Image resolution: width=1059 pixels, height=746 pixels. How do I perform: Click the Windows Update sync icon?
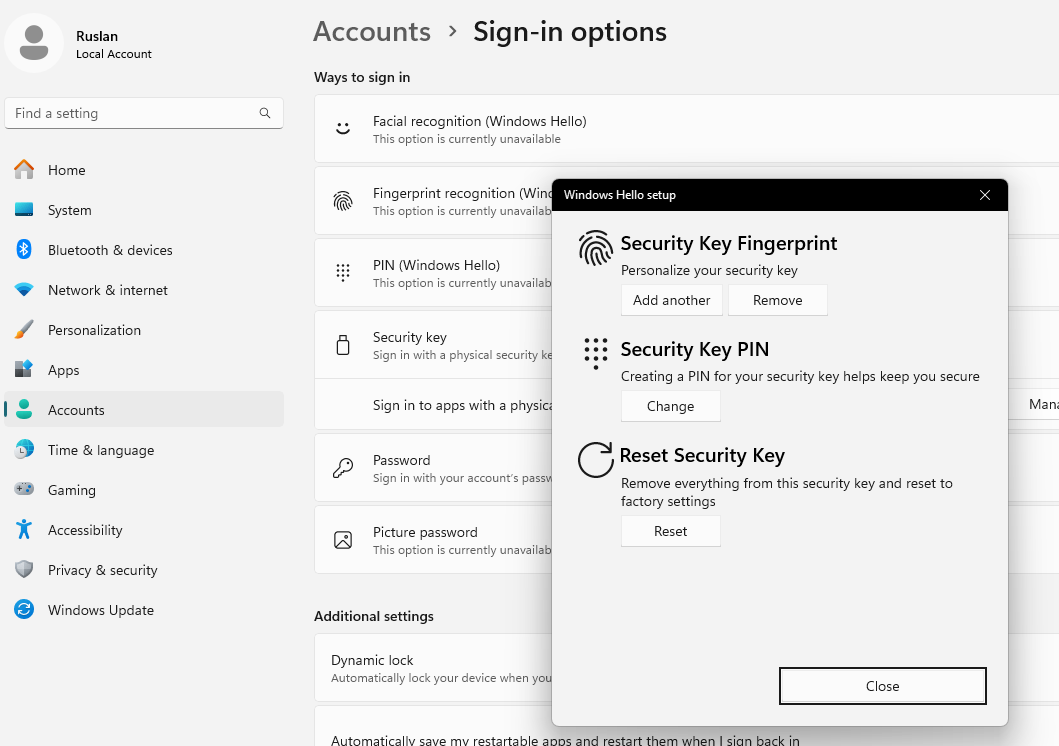(x=24, y=610)
